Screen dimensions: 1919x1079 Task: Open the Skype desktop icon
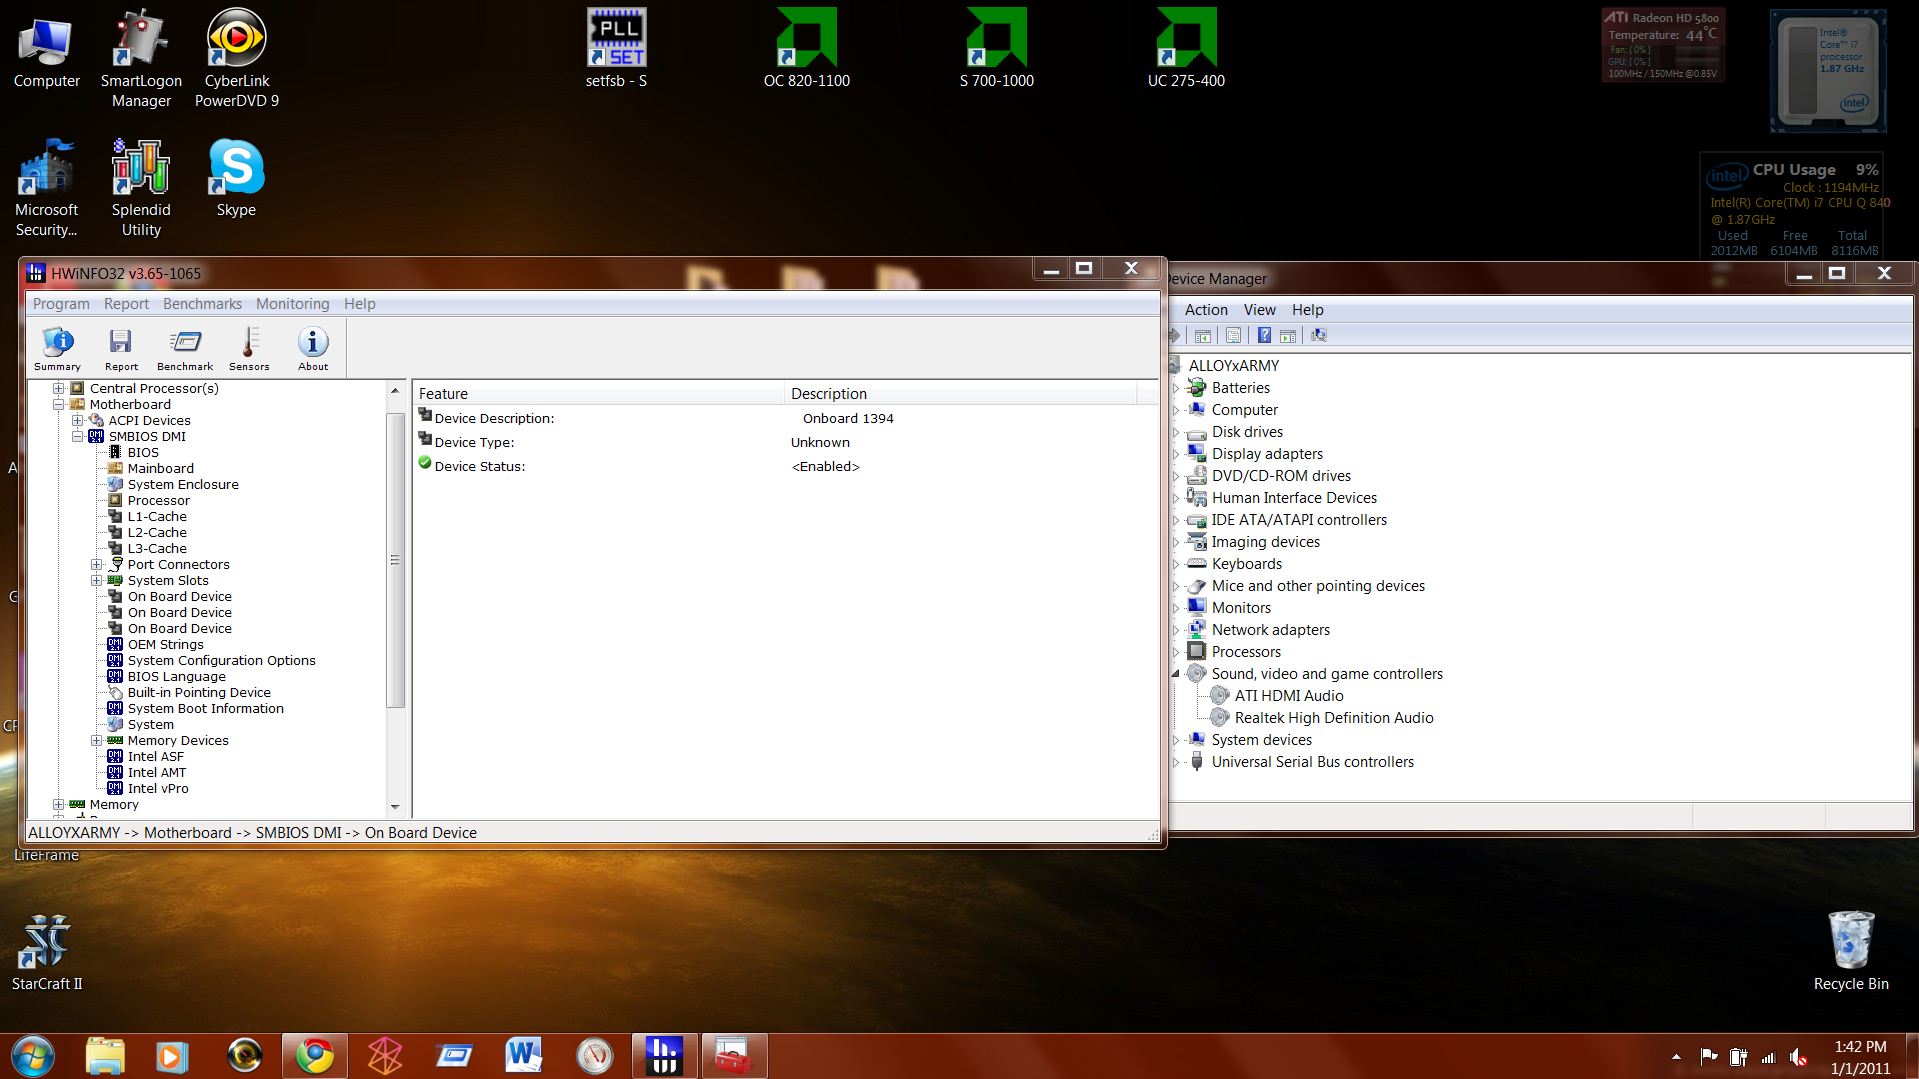(236, 179)
